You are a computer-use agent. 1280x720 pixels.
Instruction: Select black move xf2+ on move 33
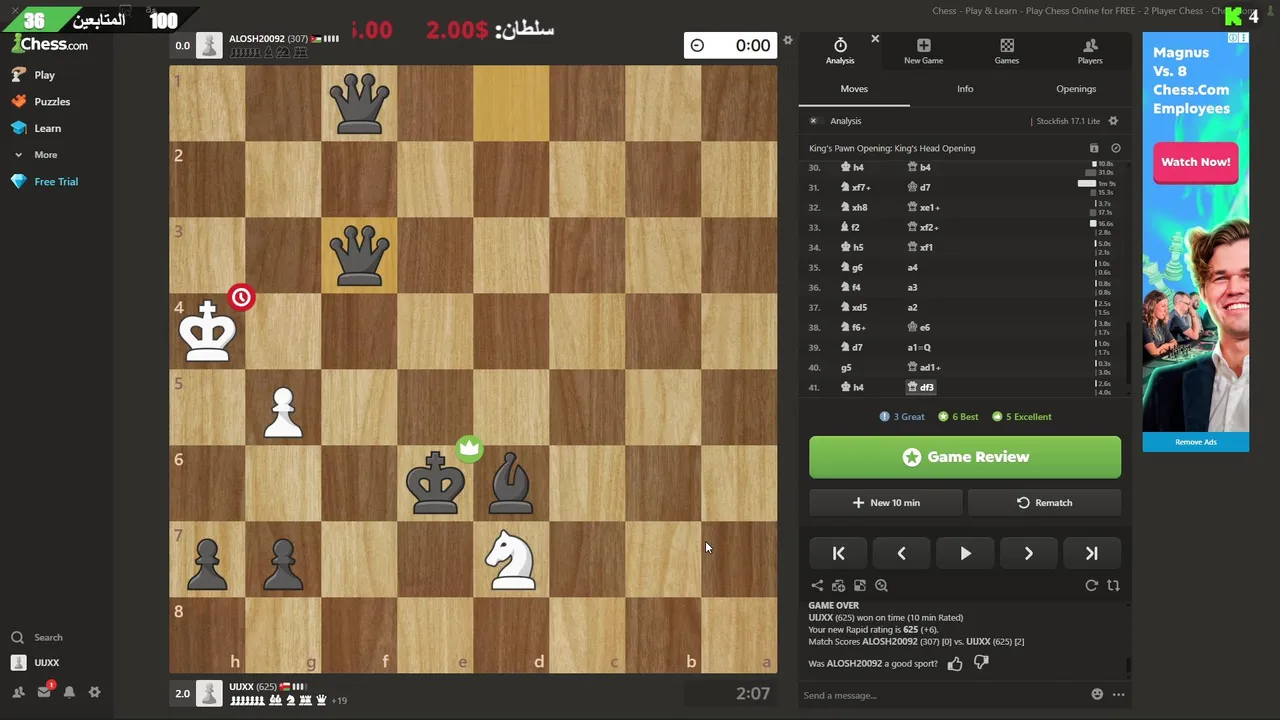pyautogui.click(x=923, y=227)
